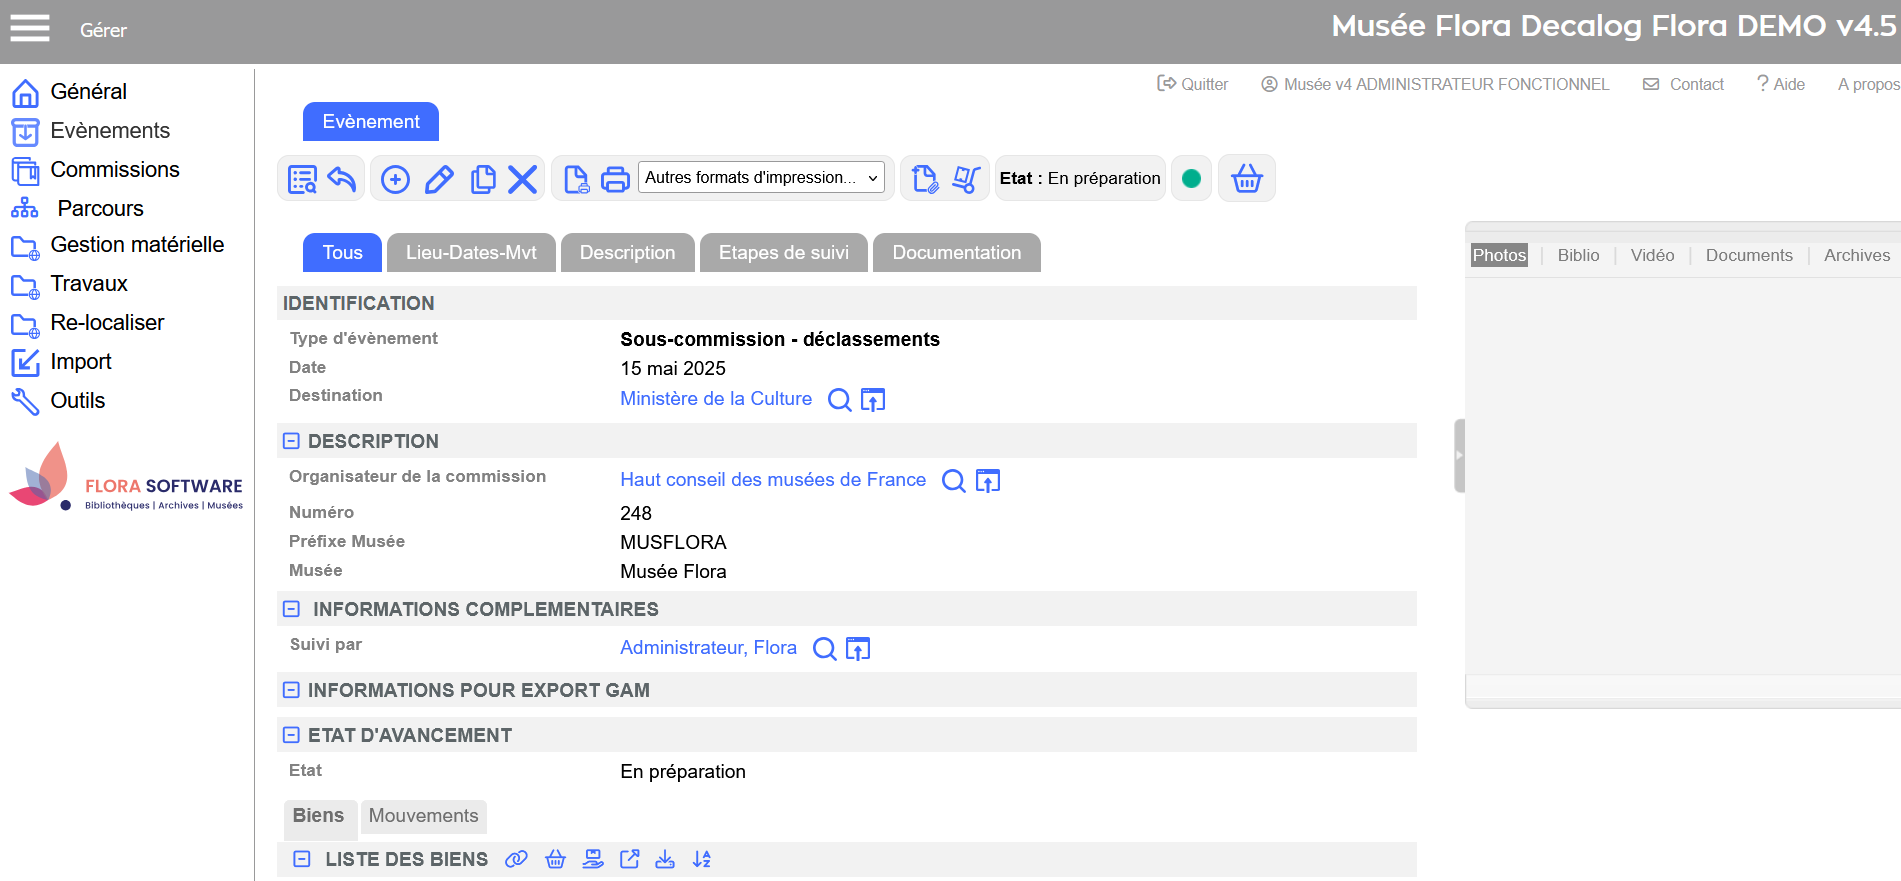
Task: Click the basket icon in top toolbar
Action: [1246, 179]
